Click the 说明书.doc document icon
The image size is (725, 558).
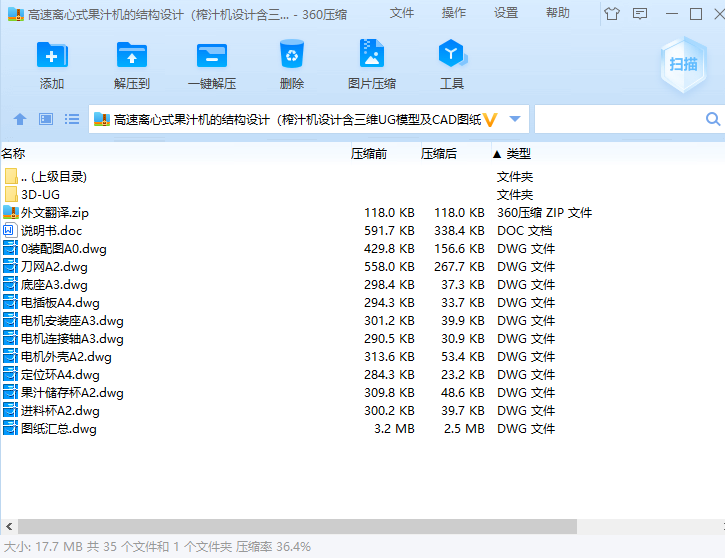pos(10,230)
